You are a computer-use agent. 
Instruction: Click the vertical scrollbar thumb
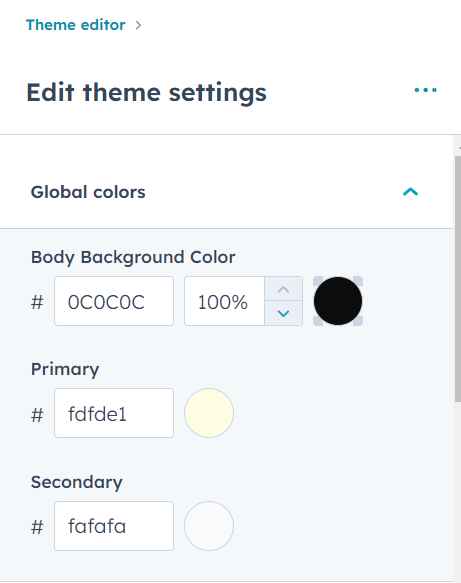tap(458, 279)
